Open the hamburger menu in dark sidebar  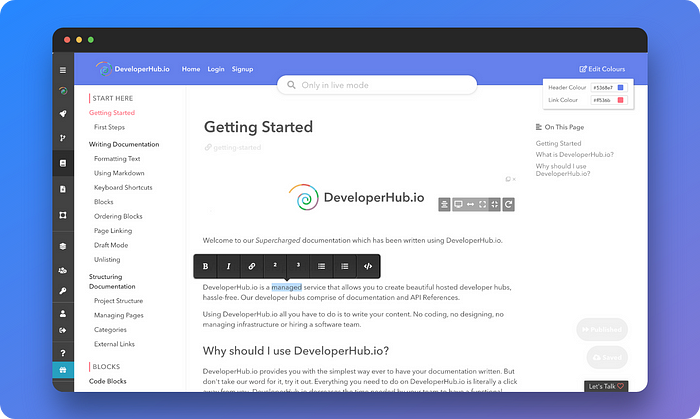[x=63, y=70]
